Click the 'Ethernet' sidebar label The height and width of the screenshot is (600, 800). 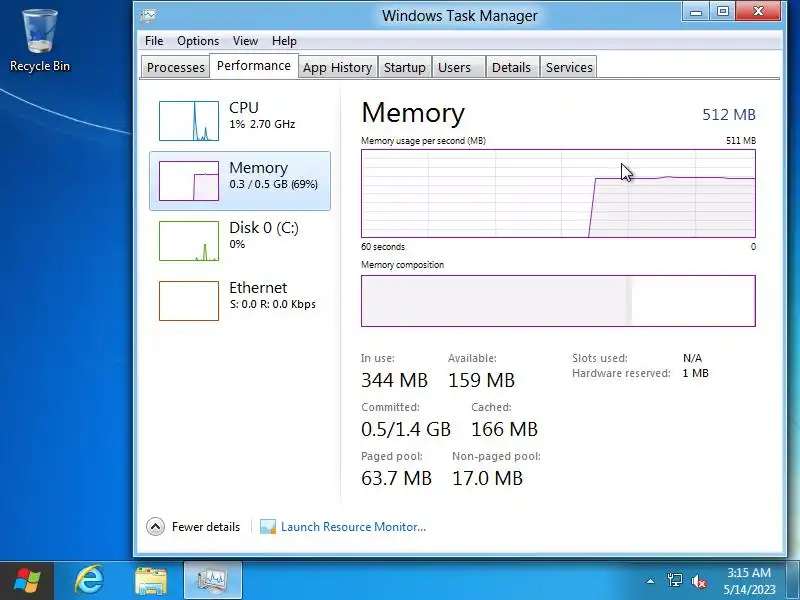coord(258,288)
